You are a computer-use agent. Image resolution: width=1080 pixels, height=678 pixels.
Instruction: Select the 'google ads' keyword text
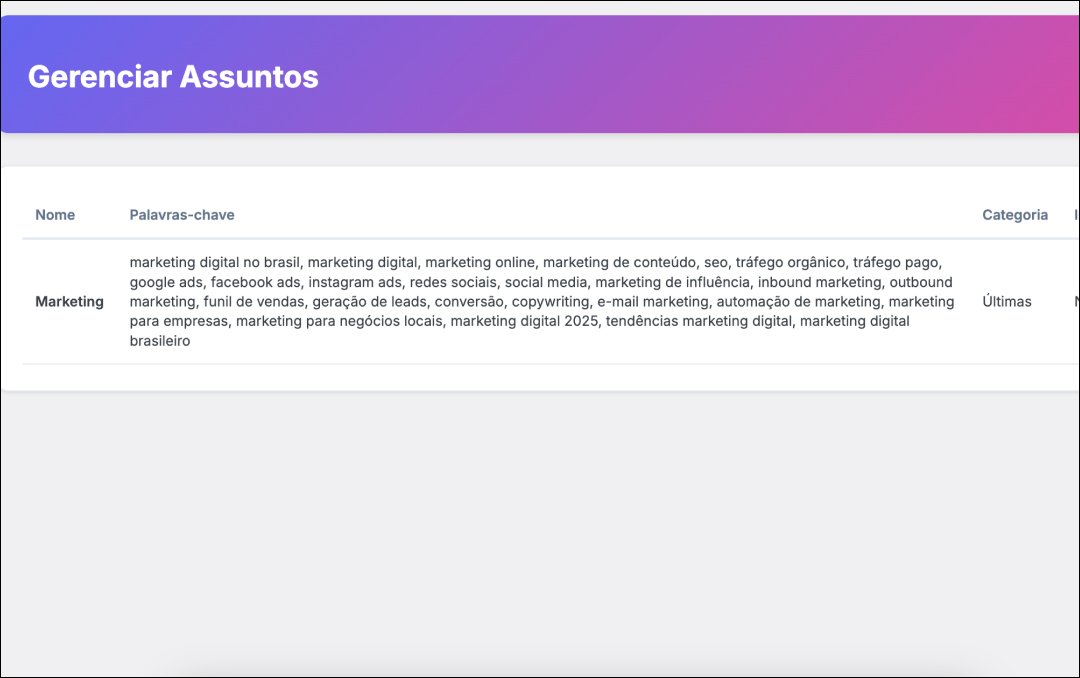pos(166,282)
